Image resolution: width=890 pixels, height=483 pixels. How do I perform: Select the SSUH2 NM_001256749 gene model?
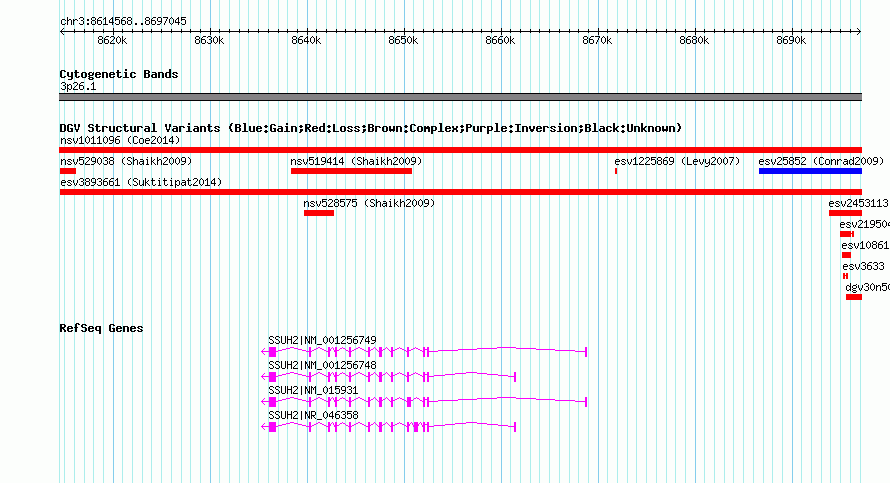pos(423,352)
